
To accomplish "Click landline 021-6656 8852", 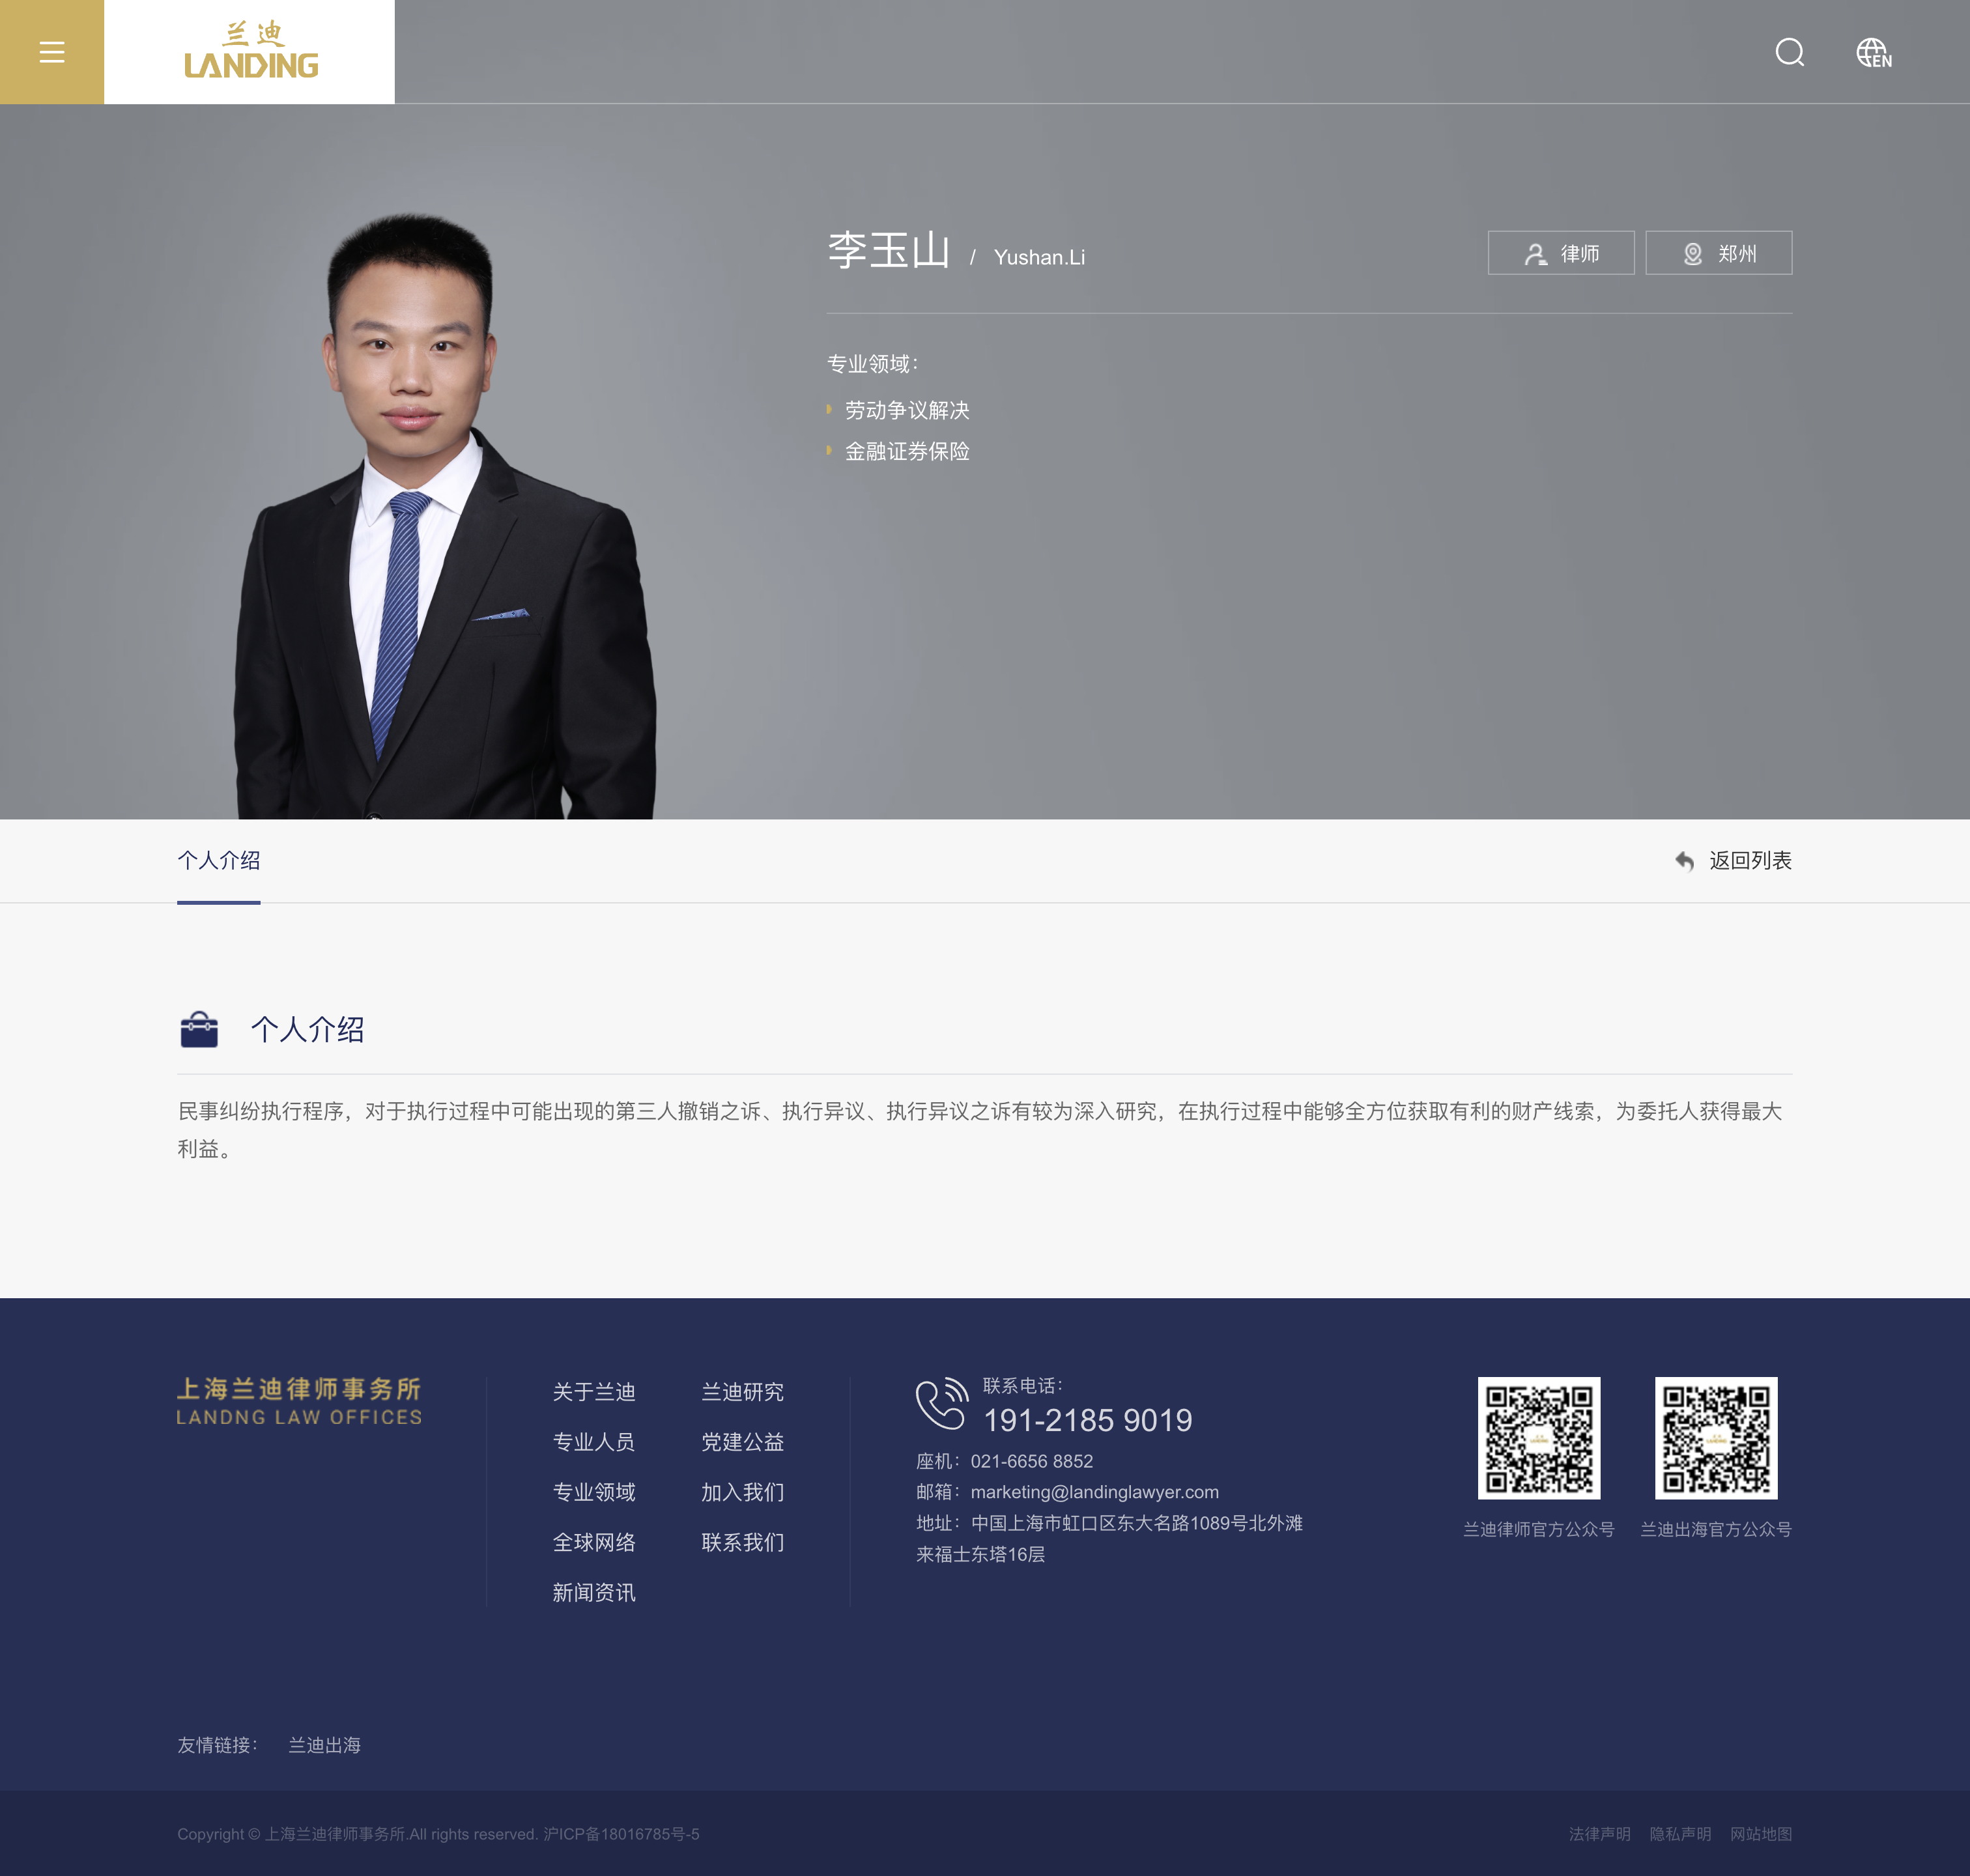I will [1032, 1461].
